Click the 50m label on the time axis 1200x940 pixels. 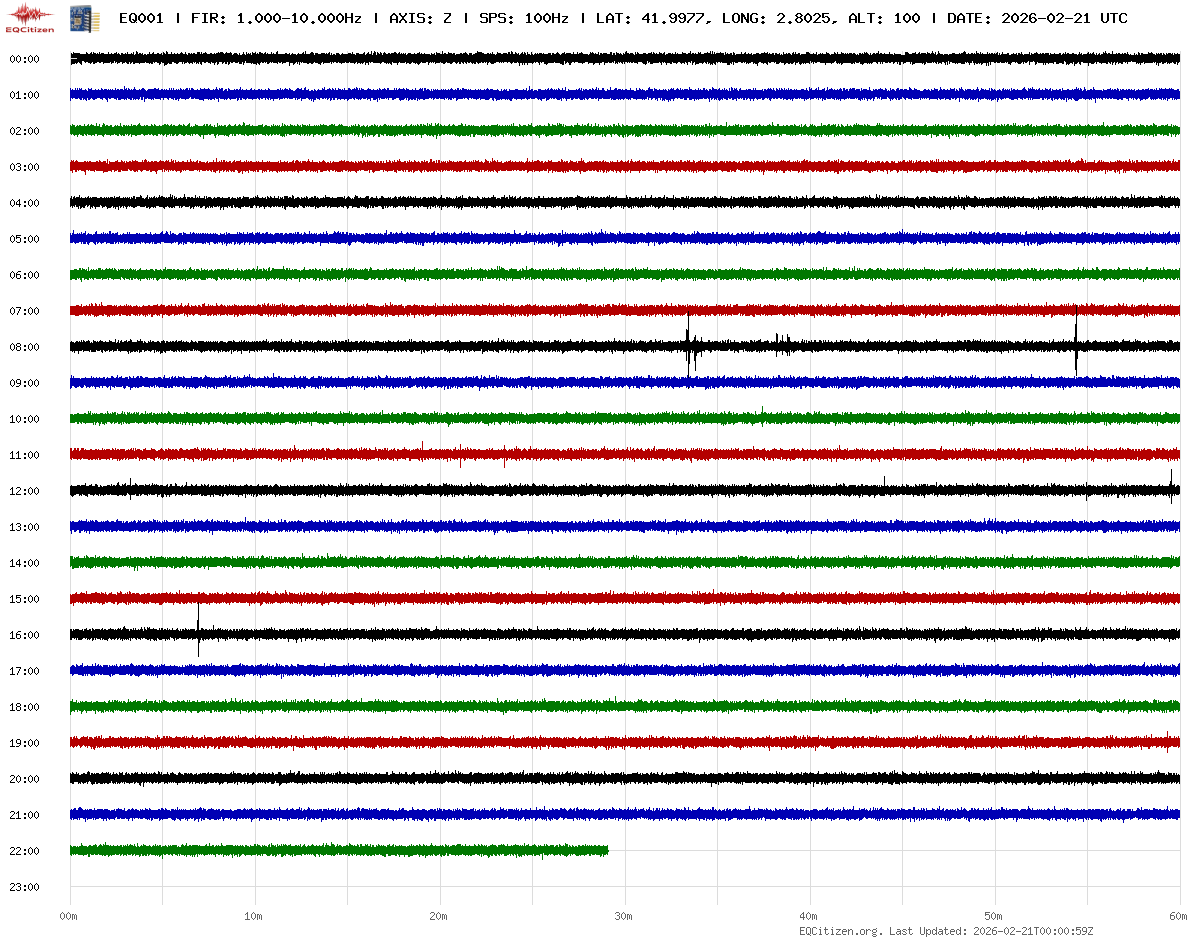pos(994,916)
